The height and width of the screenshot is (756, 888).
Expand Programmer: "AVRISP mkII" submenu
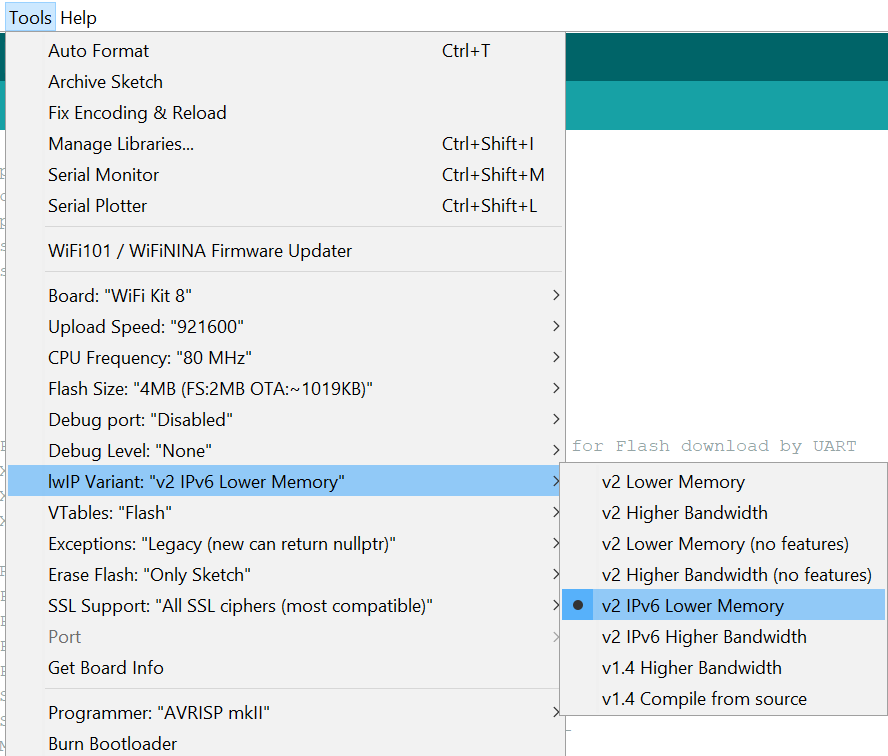pos(286,712)
